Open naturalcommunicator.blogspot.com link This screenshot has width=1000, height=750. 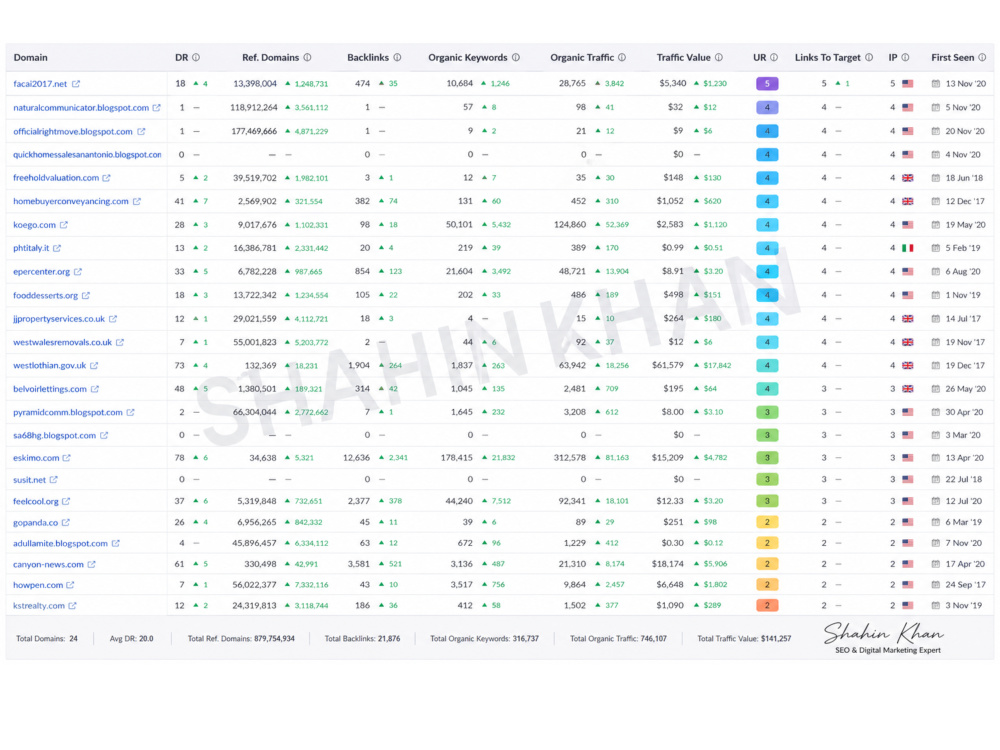click(x=81, y=108)
